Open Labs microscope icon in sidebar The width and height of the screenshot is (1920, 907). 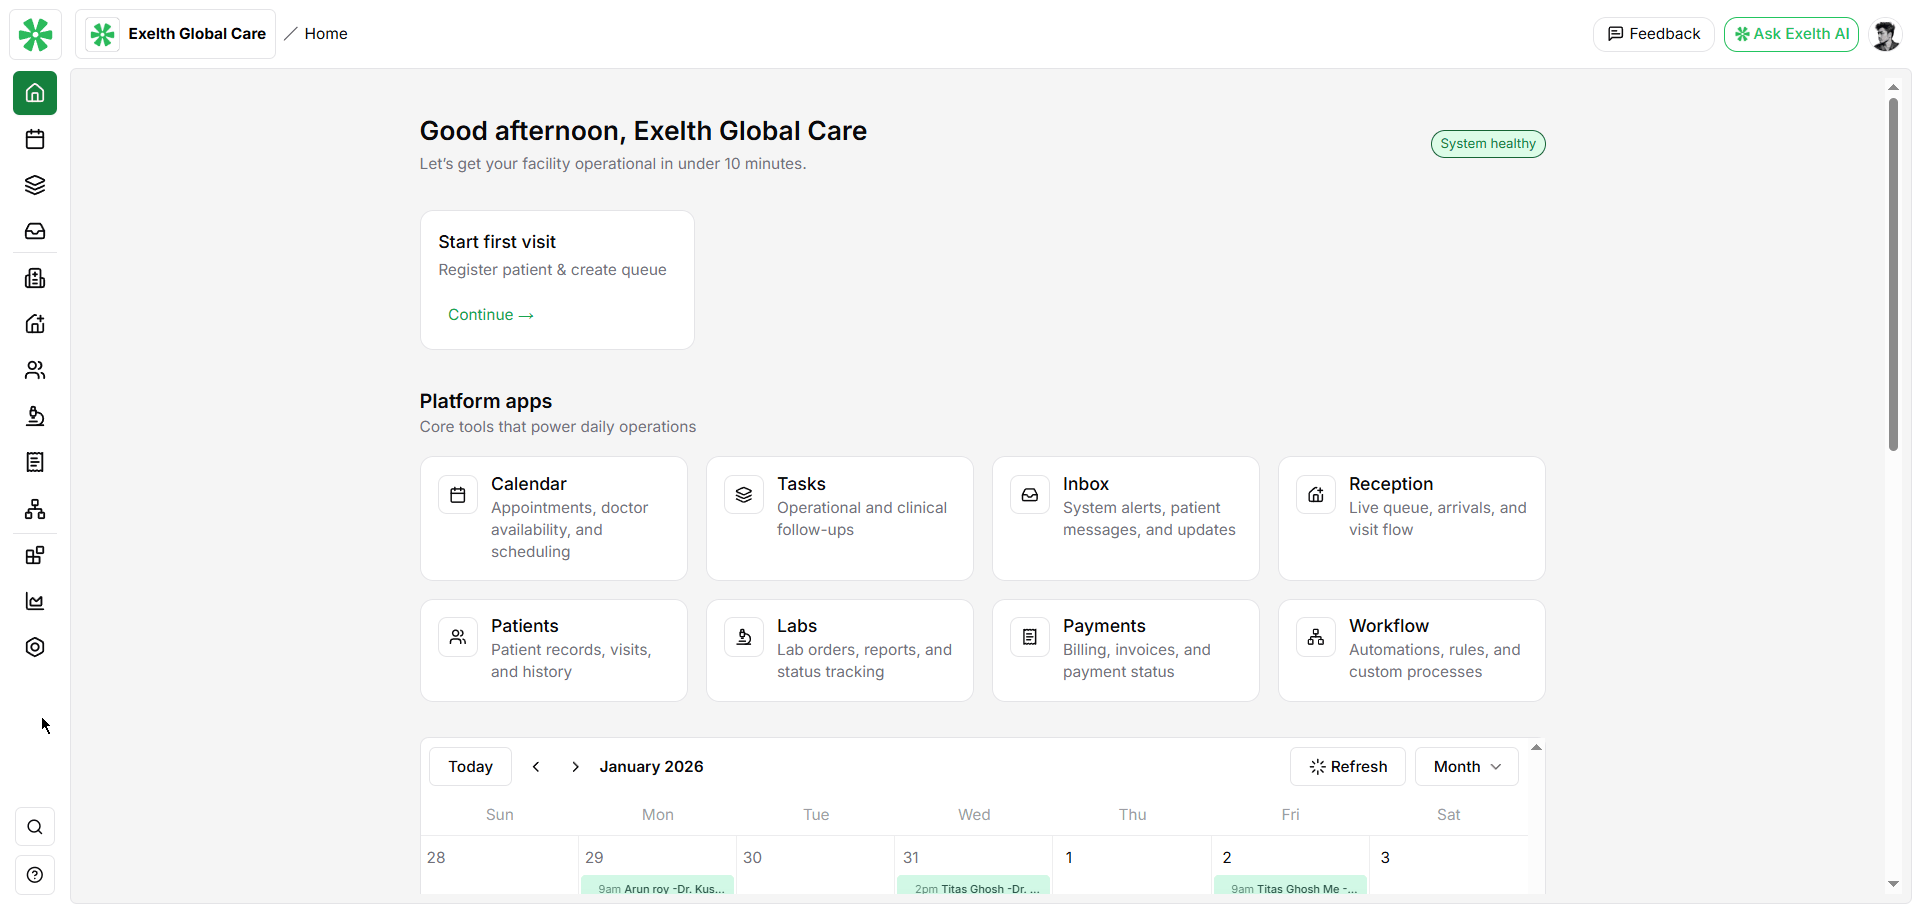point(35,416)
